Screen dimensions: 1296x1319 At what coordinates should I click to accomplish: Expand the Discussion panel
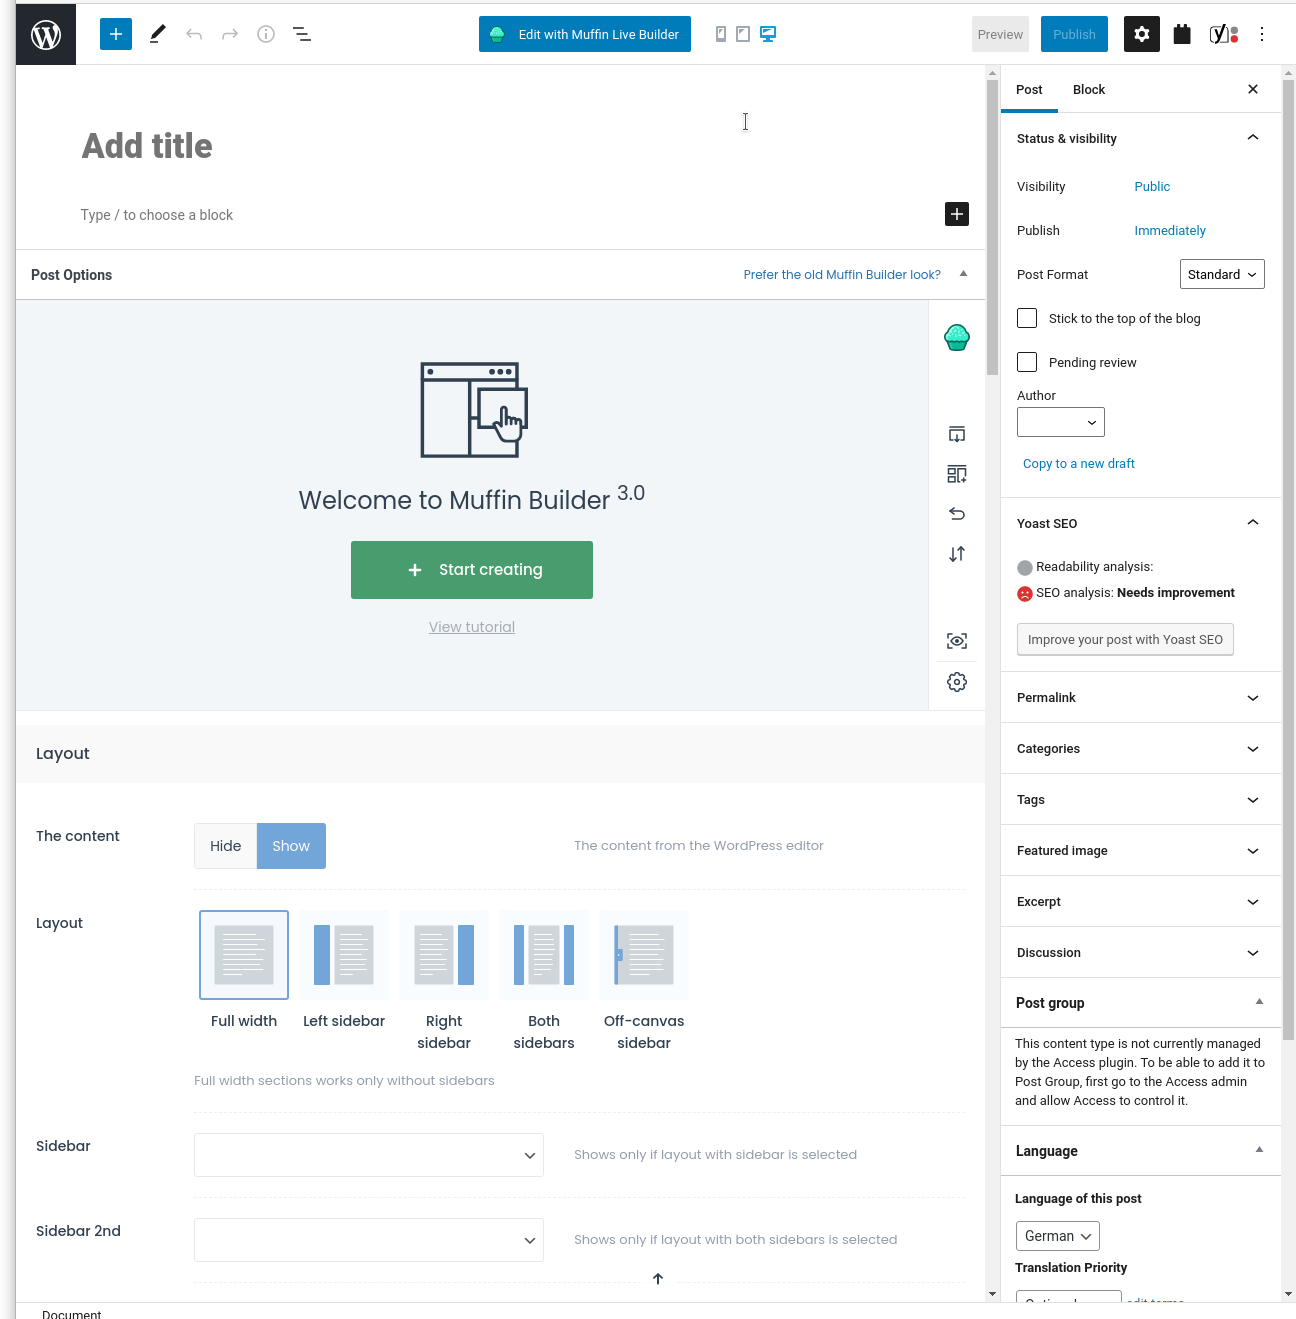1141,953
